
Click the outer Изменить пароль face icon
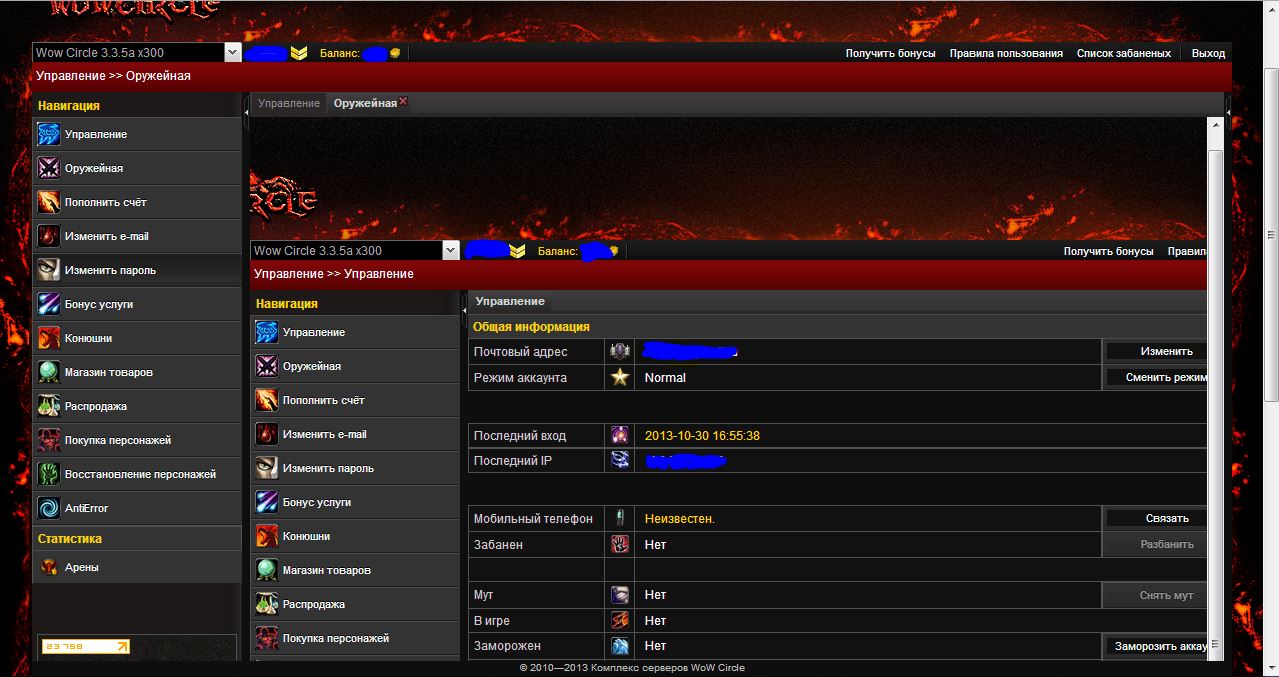coord(48,270)
